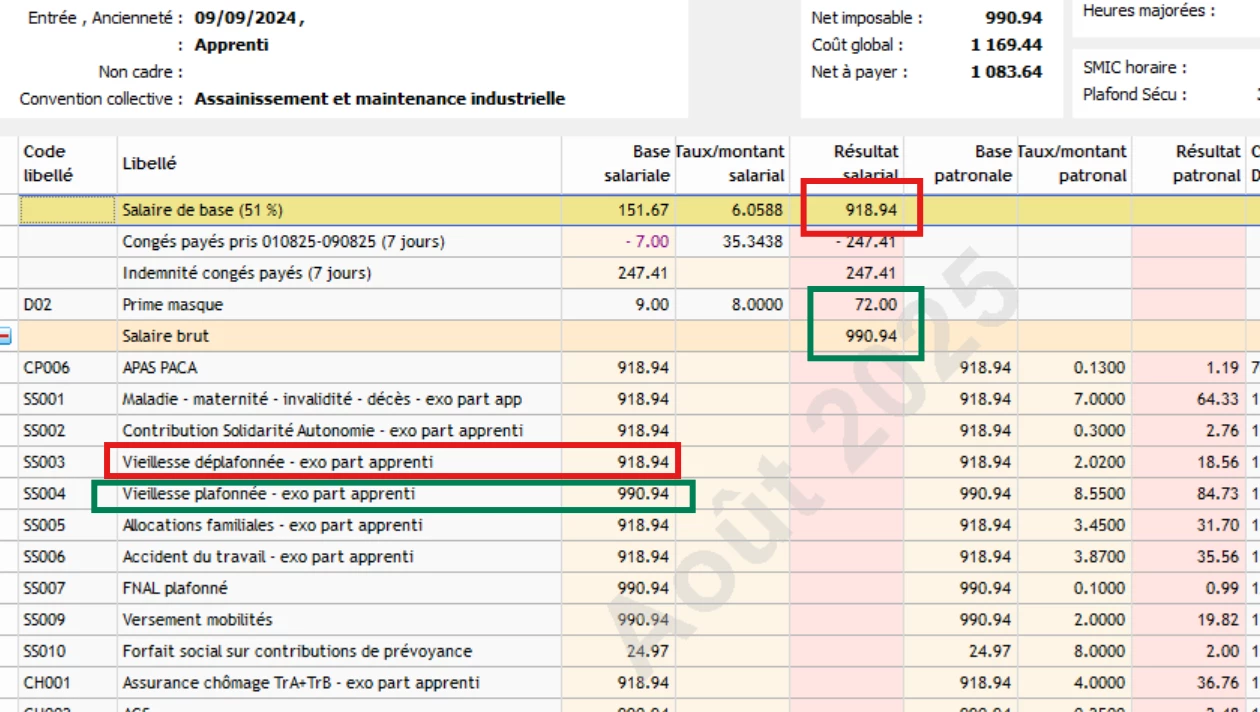Select 'Contribution Solidarité Autonomie - exo part apprenti' label
Viewport: 1260px width, 712px height.
pyautogui.click(x=323, y=430)
